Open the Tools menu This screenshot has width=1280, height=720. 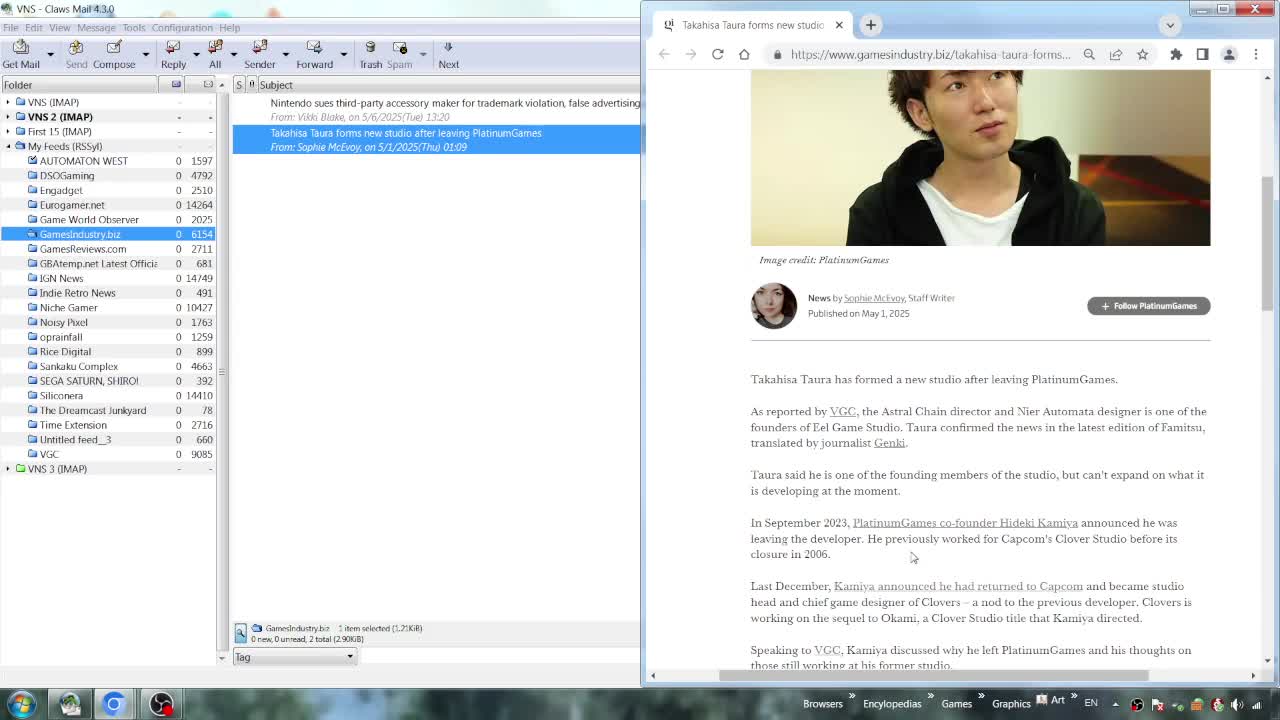click(134, 28)
